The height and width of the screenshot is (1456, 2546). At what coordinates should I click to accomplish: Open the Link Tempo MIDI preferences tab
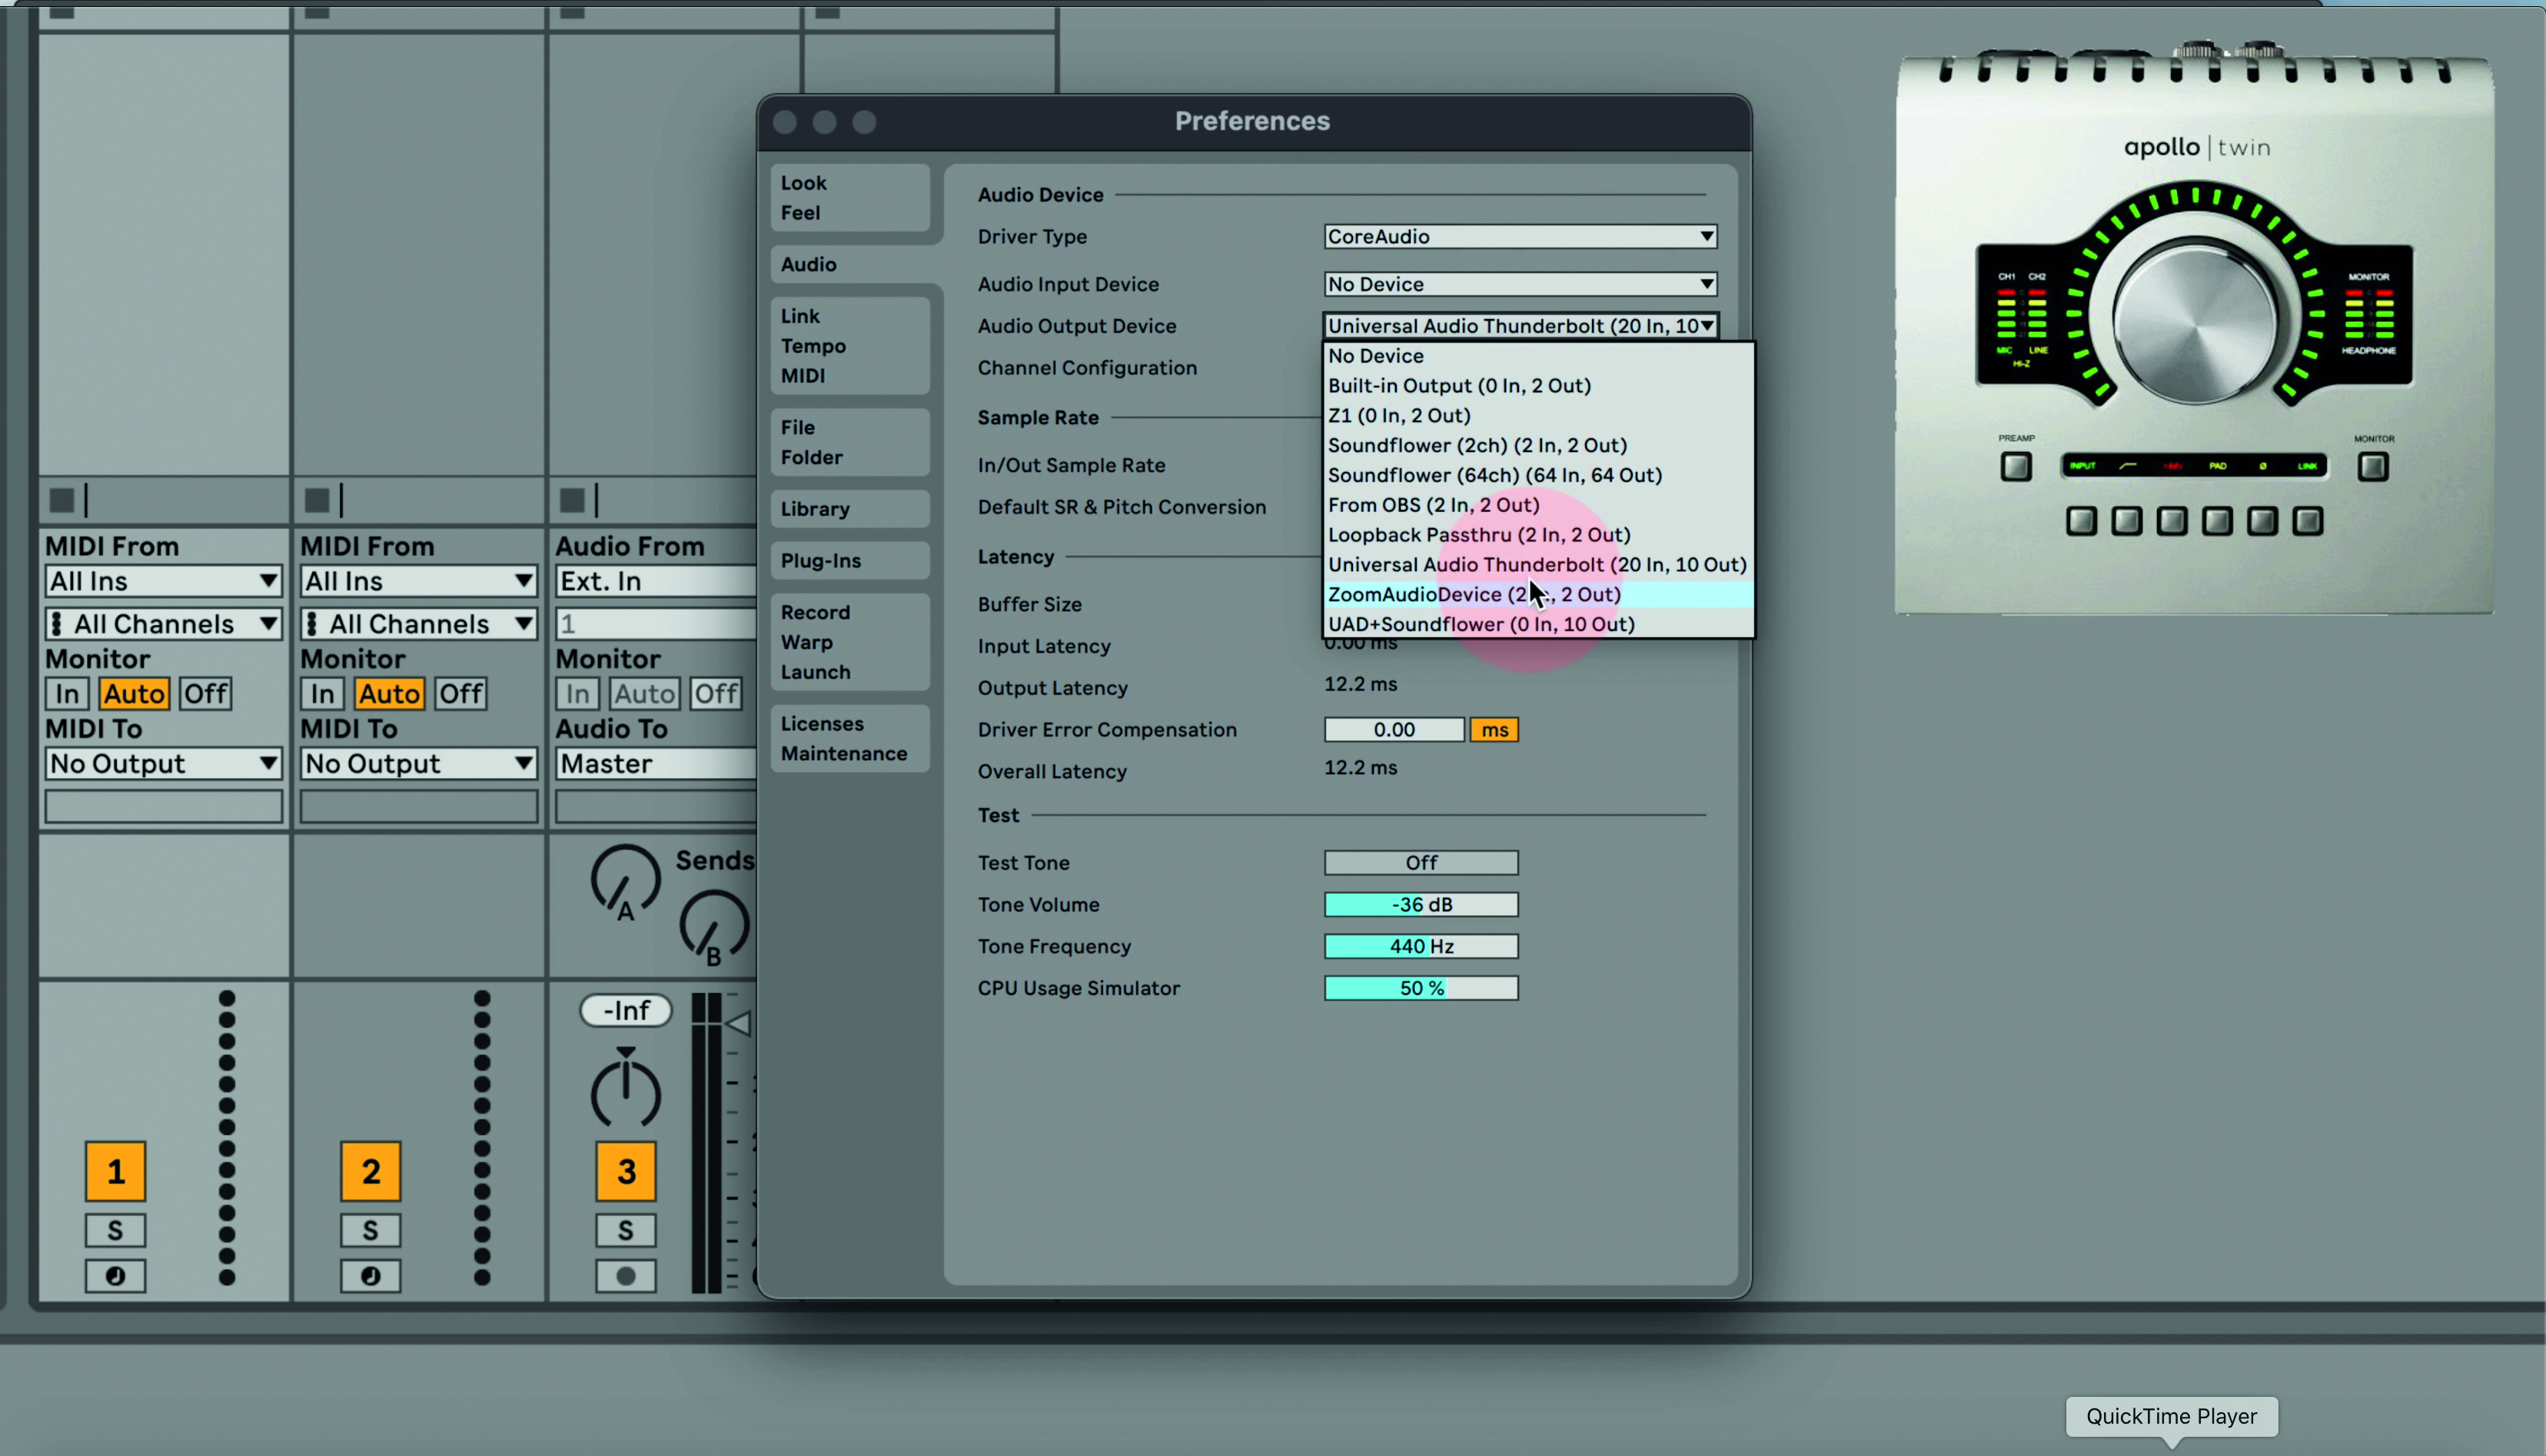tap(850, 346)
